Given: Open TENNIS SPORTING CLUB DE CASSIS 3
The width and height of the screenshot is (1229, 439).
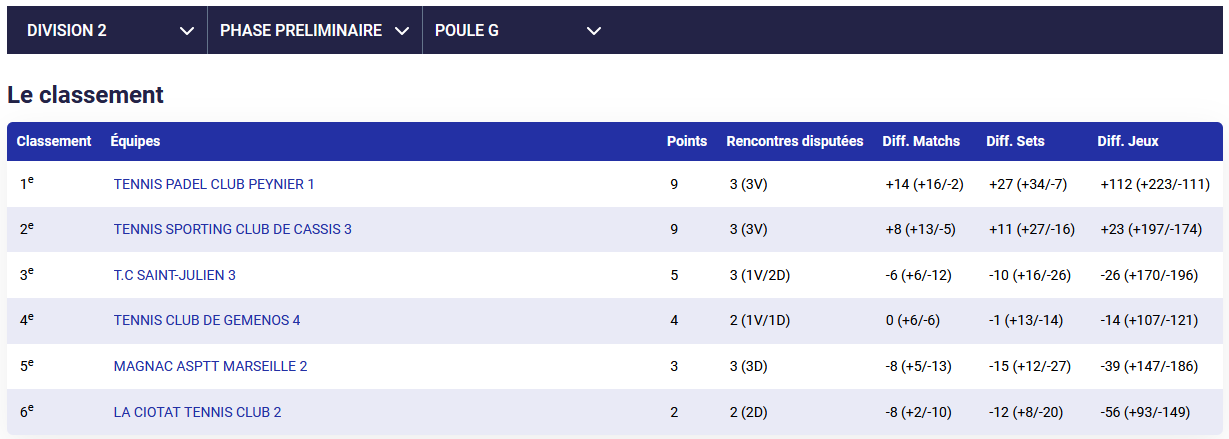Looking at the screenshot, I should (x=233, y=229).
